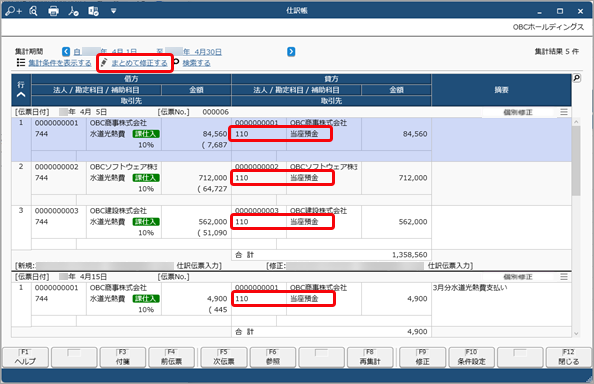Click debit amount 712,000
594x384 pixels.
click(213, 178)
